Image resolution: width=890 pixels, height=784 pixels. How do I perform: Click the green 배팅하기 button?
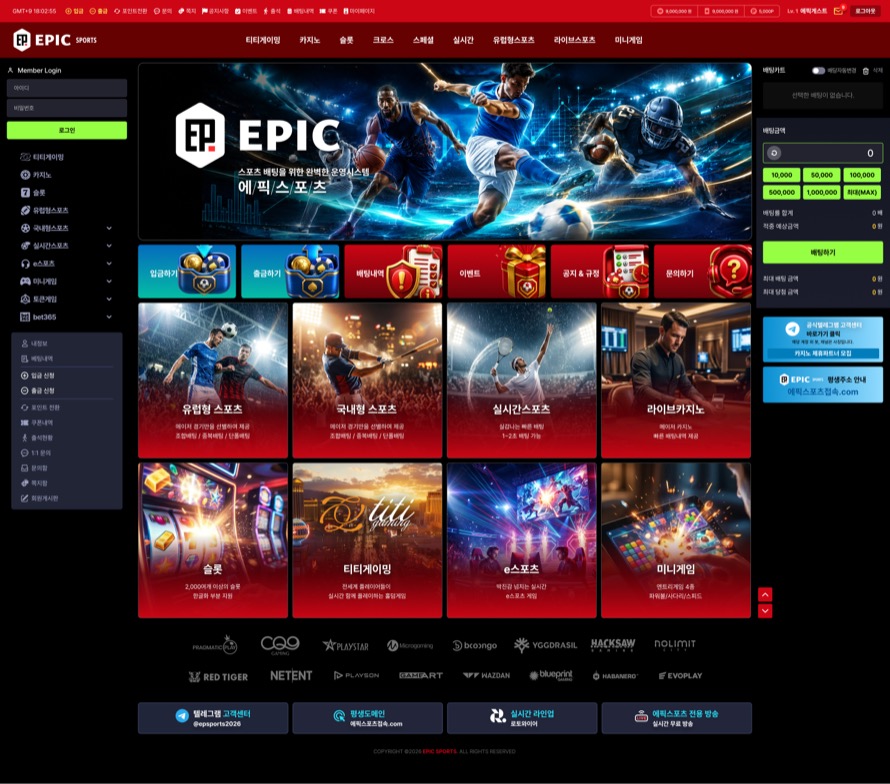822,252
